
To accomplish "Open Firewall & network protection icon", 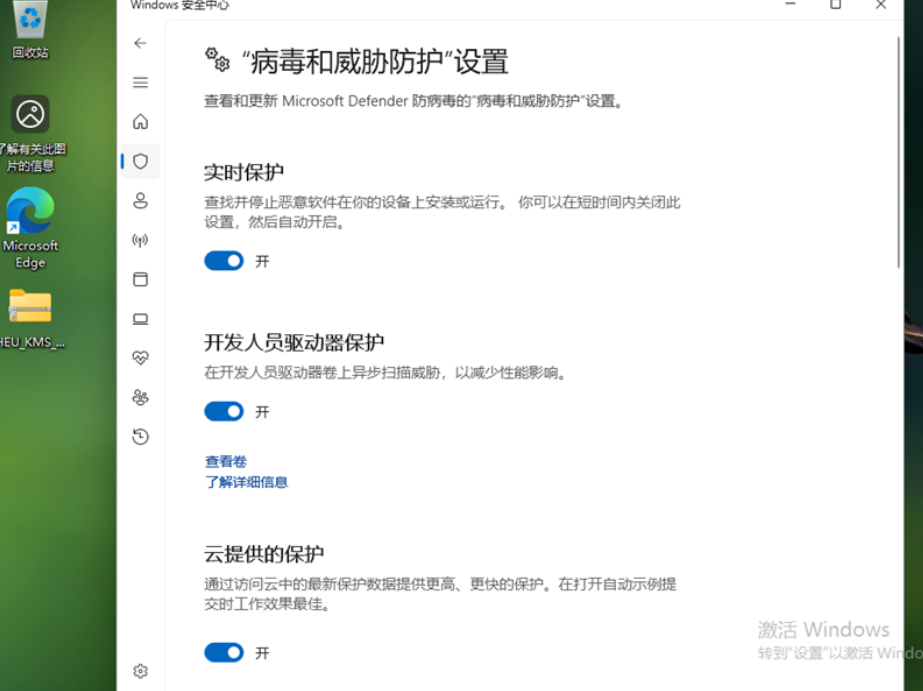I will click(140, 240).
